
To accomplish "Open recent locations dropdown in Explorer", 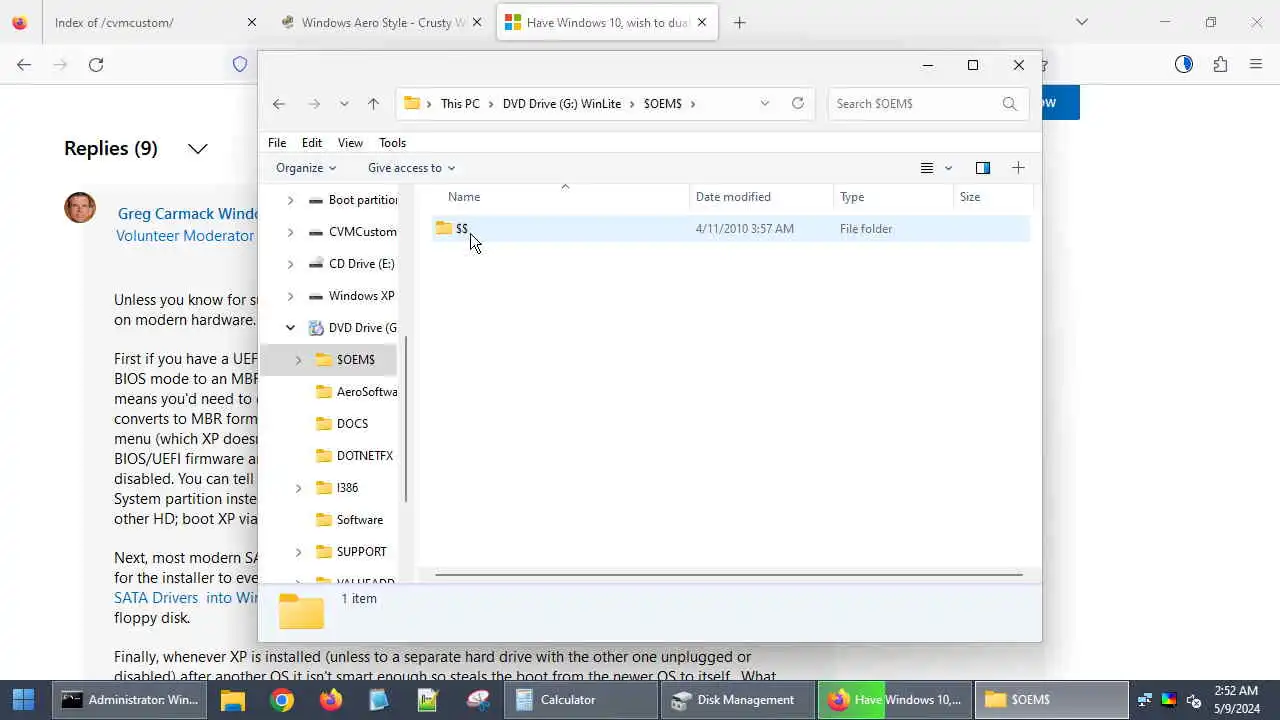I will click(344, 104).
